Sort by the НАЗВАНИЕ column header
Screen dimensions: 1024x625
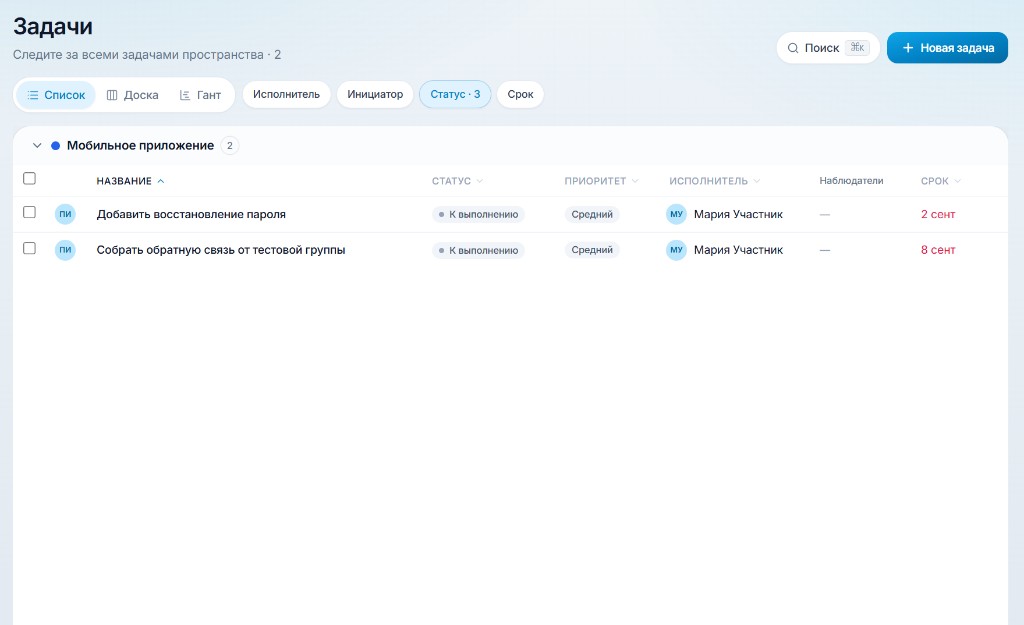click(x=131, y=181)
